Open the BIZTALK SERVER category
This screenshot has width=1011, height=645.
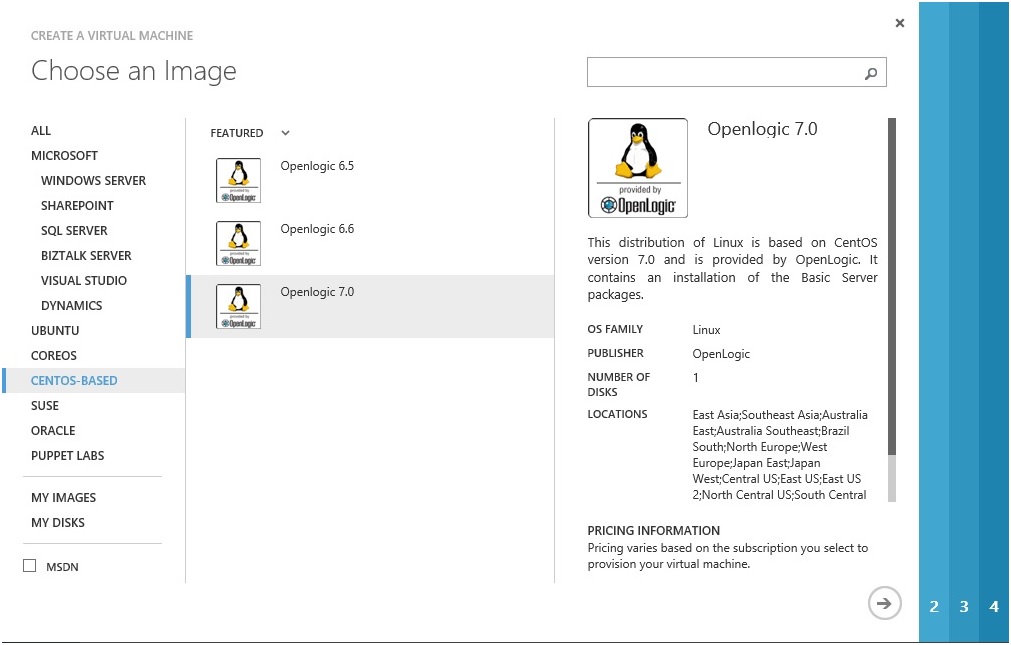(x=86, y=256)
